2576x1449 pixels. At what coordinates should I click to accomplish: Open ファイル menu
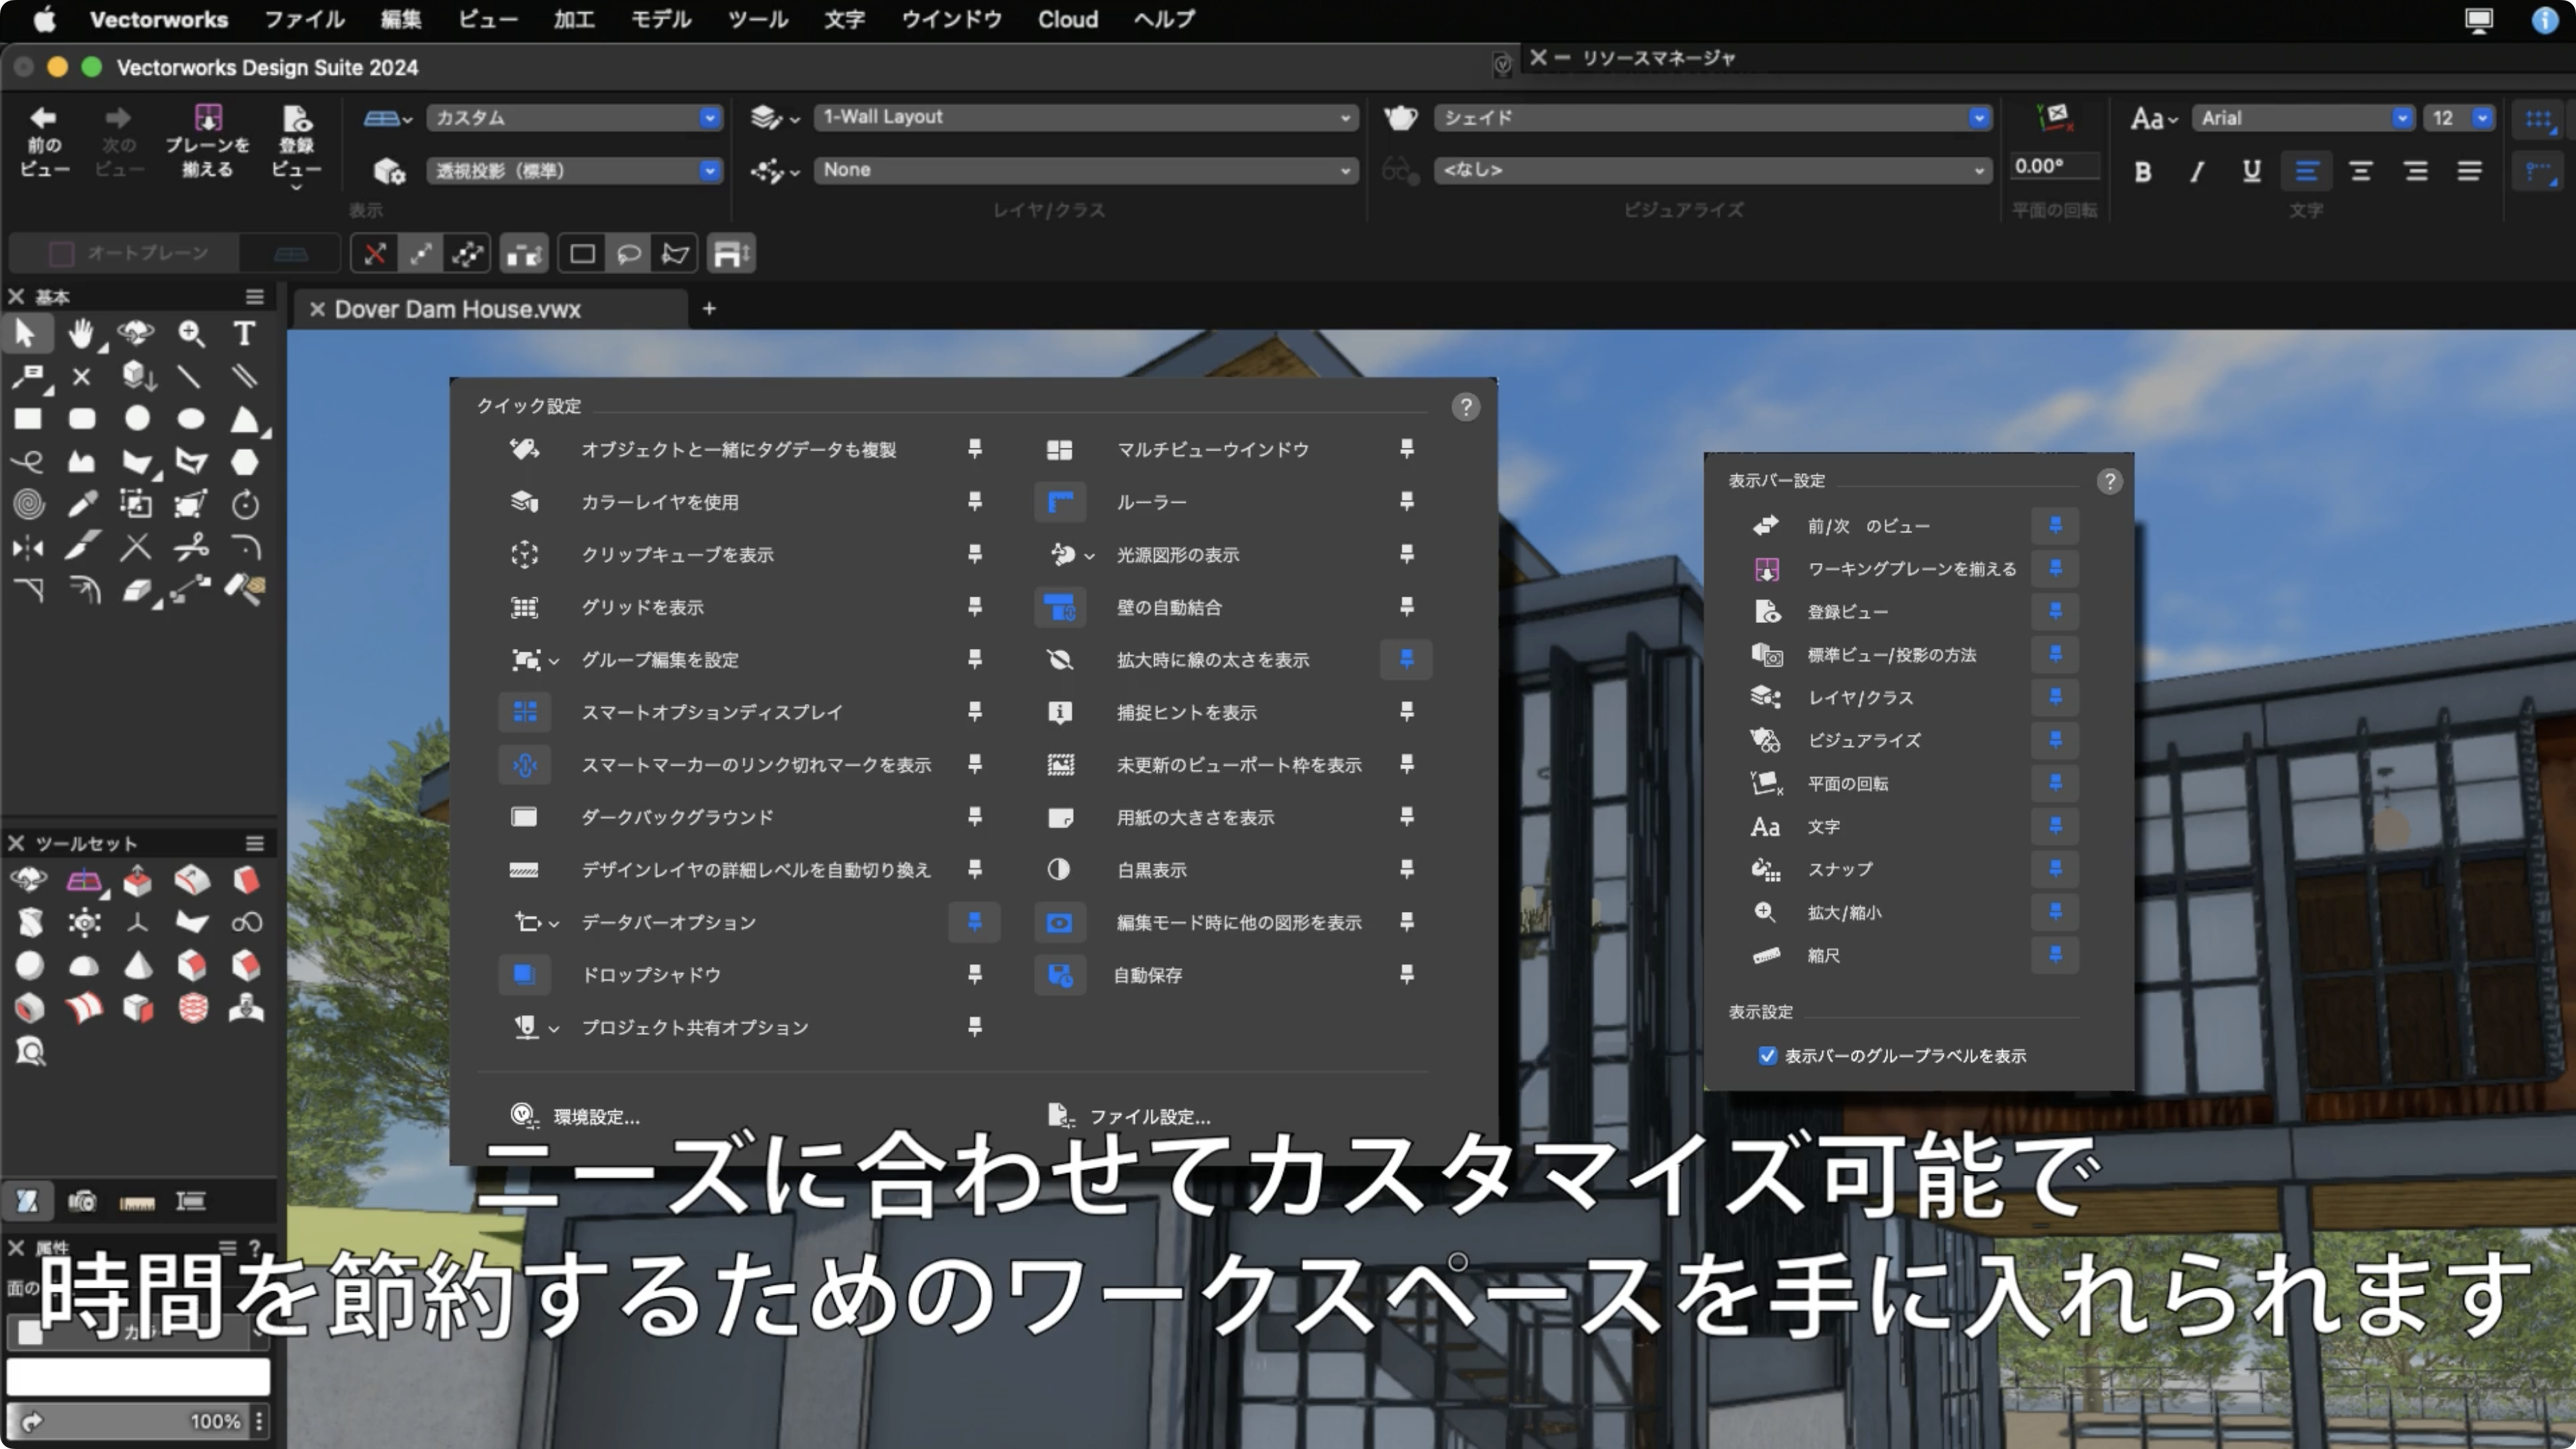point(304,19)
